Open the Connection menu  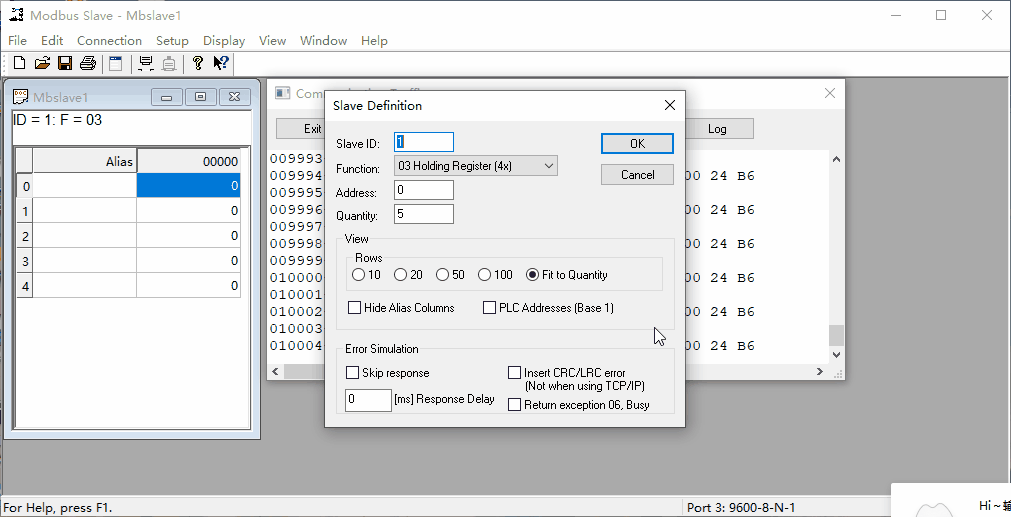(x=109, y=41)
